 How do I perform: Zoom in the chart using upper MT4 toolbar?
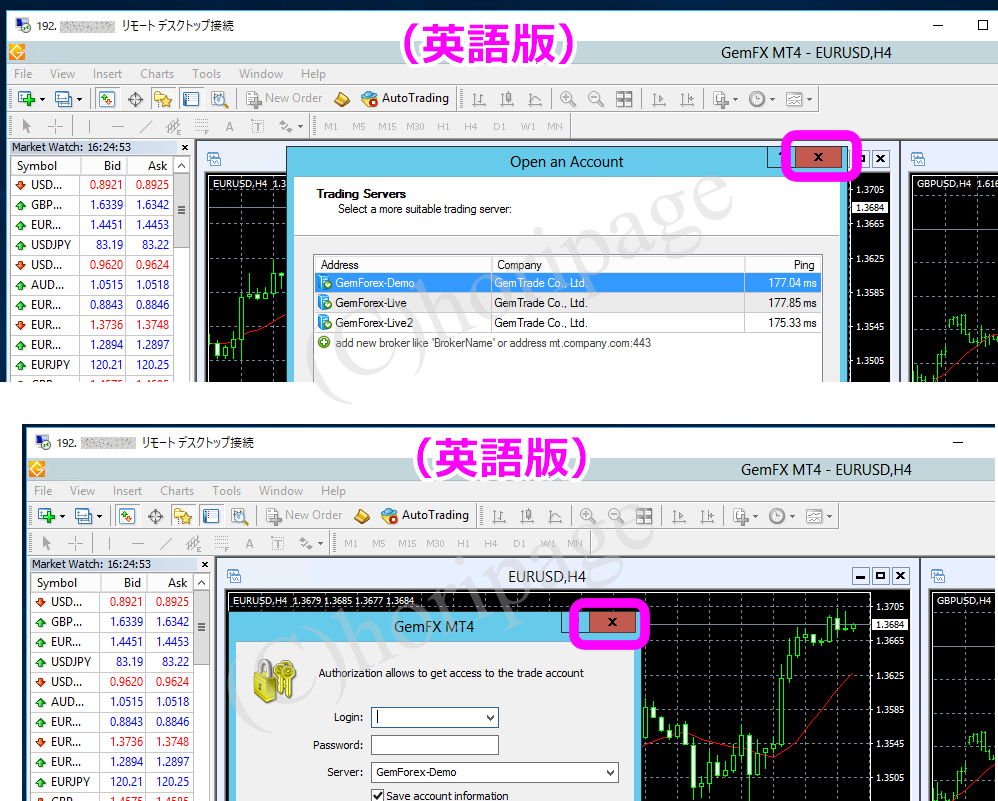click(x=568, y=99)
